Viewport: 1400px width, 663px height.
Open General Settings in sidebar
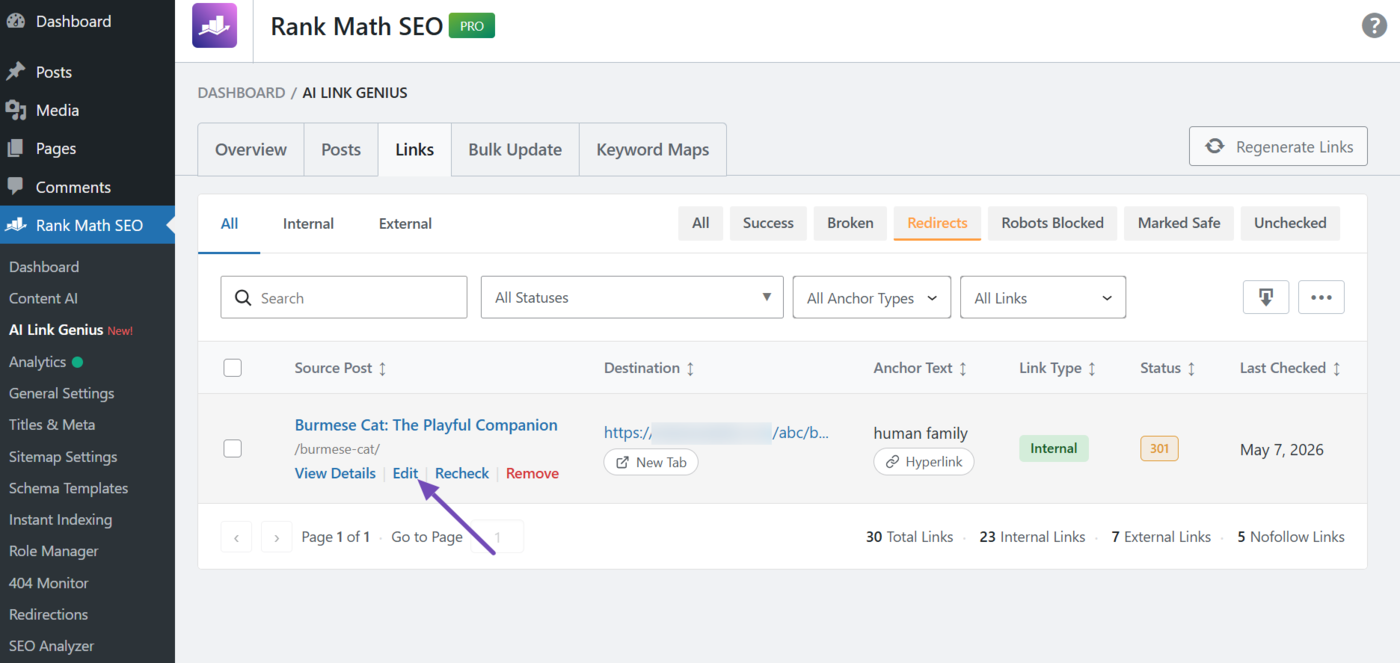click(x=62, y=393)
